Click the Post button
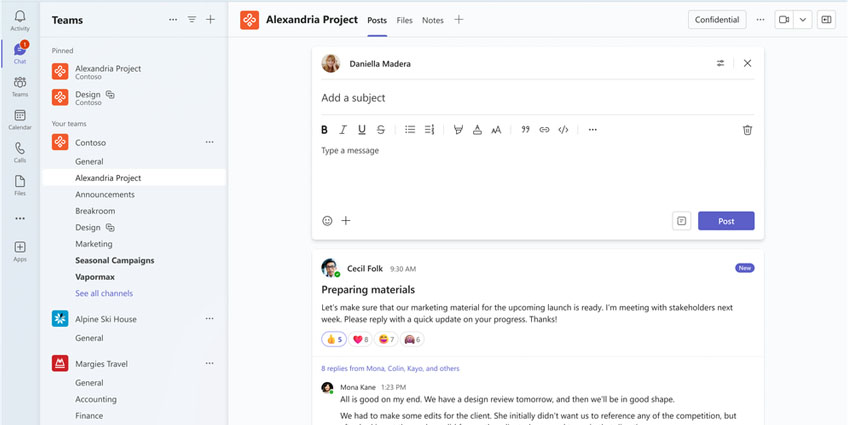Screen dimensions: 850x425 pos(726,221)
